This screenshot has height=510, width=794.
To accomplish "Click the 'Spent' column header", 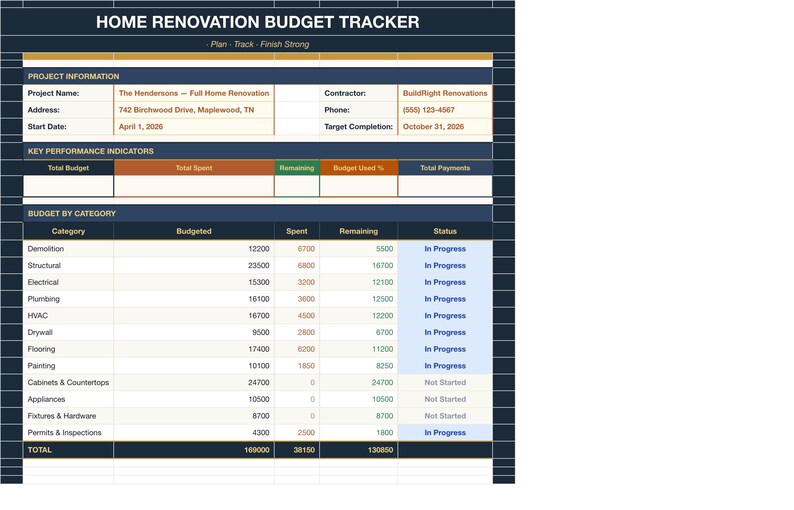I will tap(297, 231).
